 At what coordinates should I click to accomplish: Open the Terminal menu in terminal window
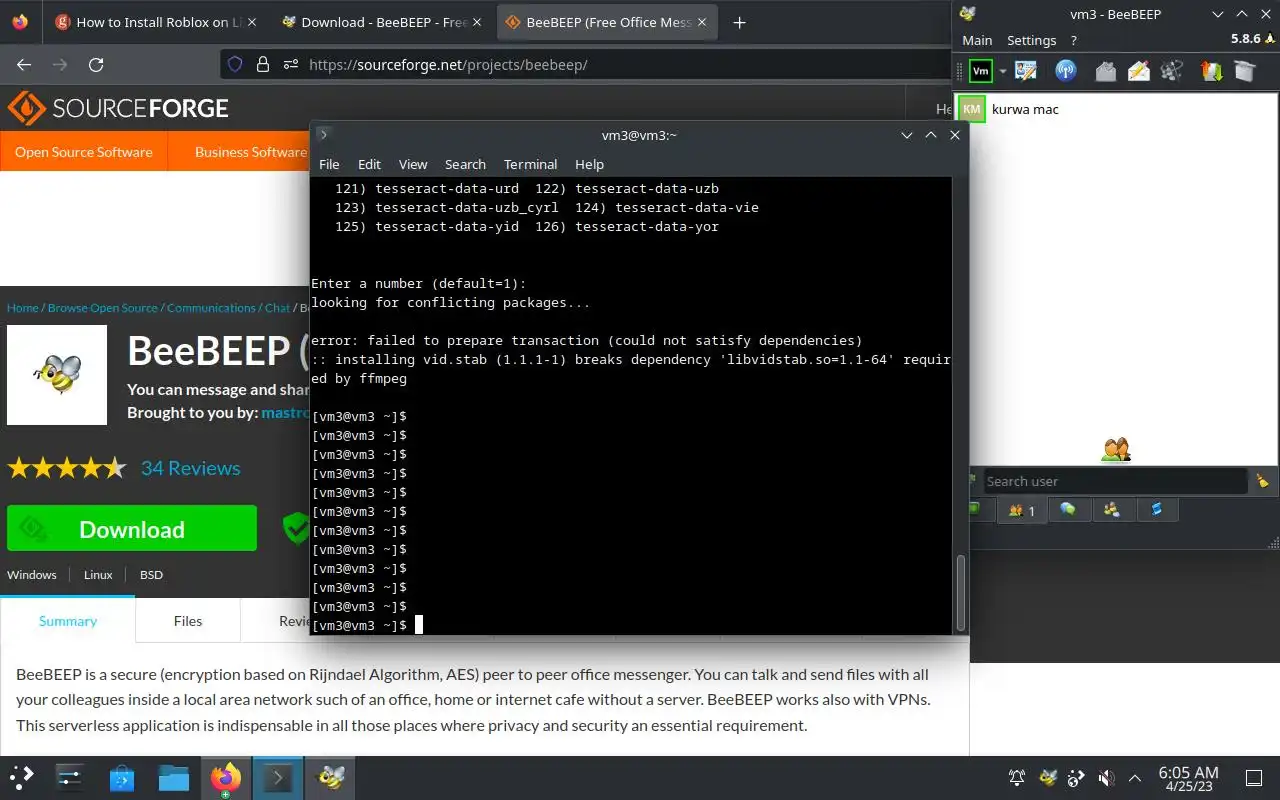pyautogui.click(x=530, y=164)
